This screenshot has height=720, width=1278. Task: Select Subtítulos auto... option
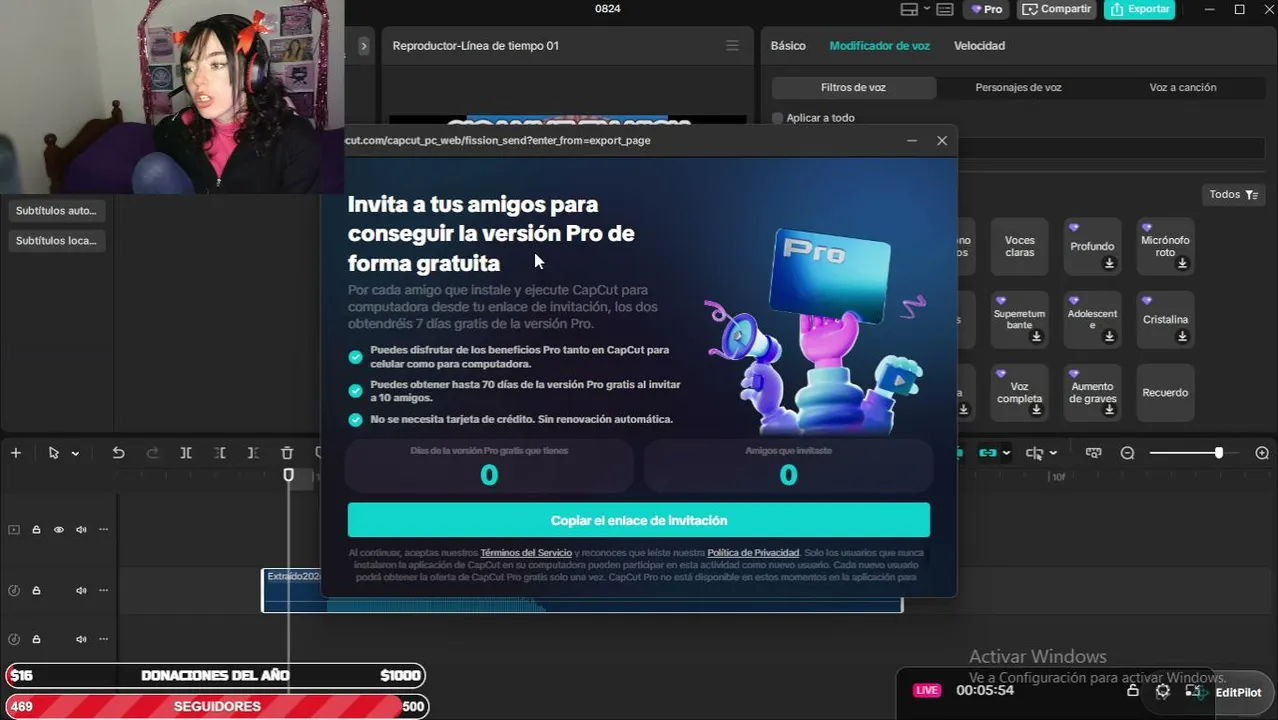56,211
